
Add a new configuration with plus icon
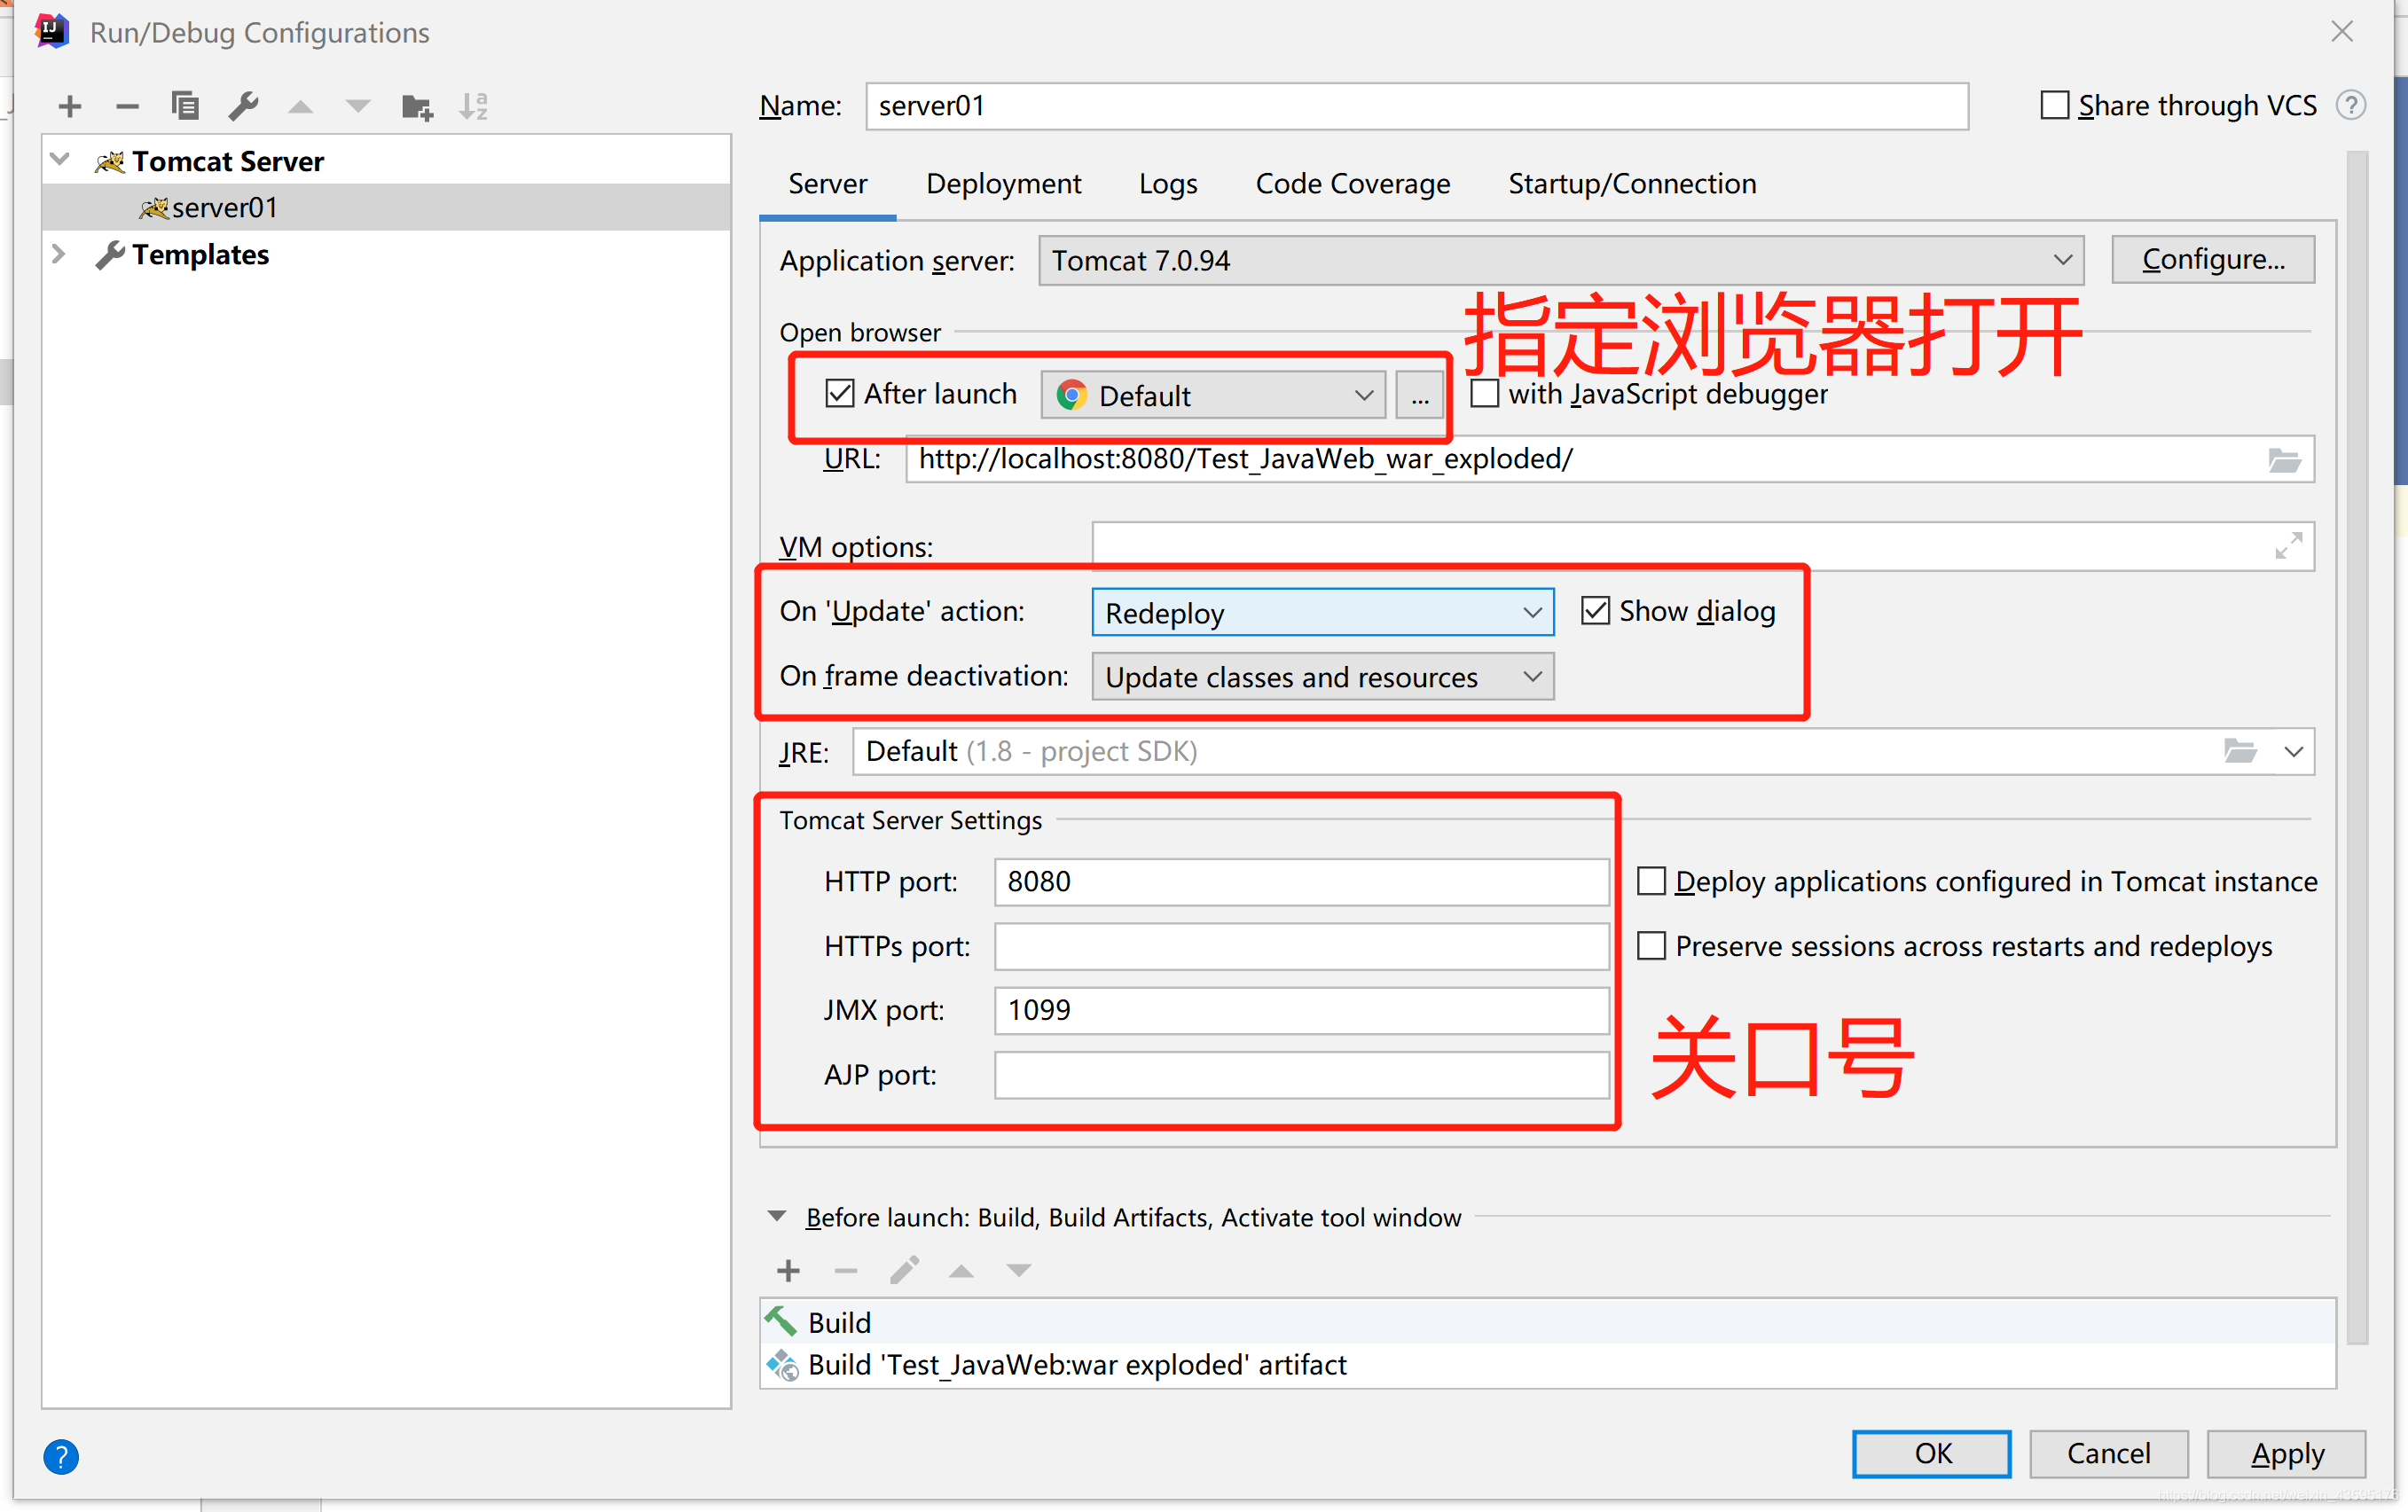click(70, 106)
